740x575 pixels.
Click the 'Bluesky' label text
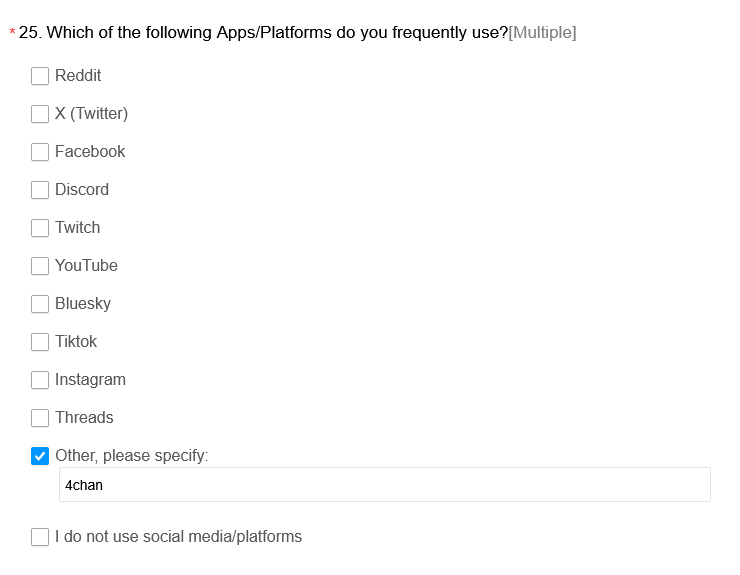[x=83, y=304]
